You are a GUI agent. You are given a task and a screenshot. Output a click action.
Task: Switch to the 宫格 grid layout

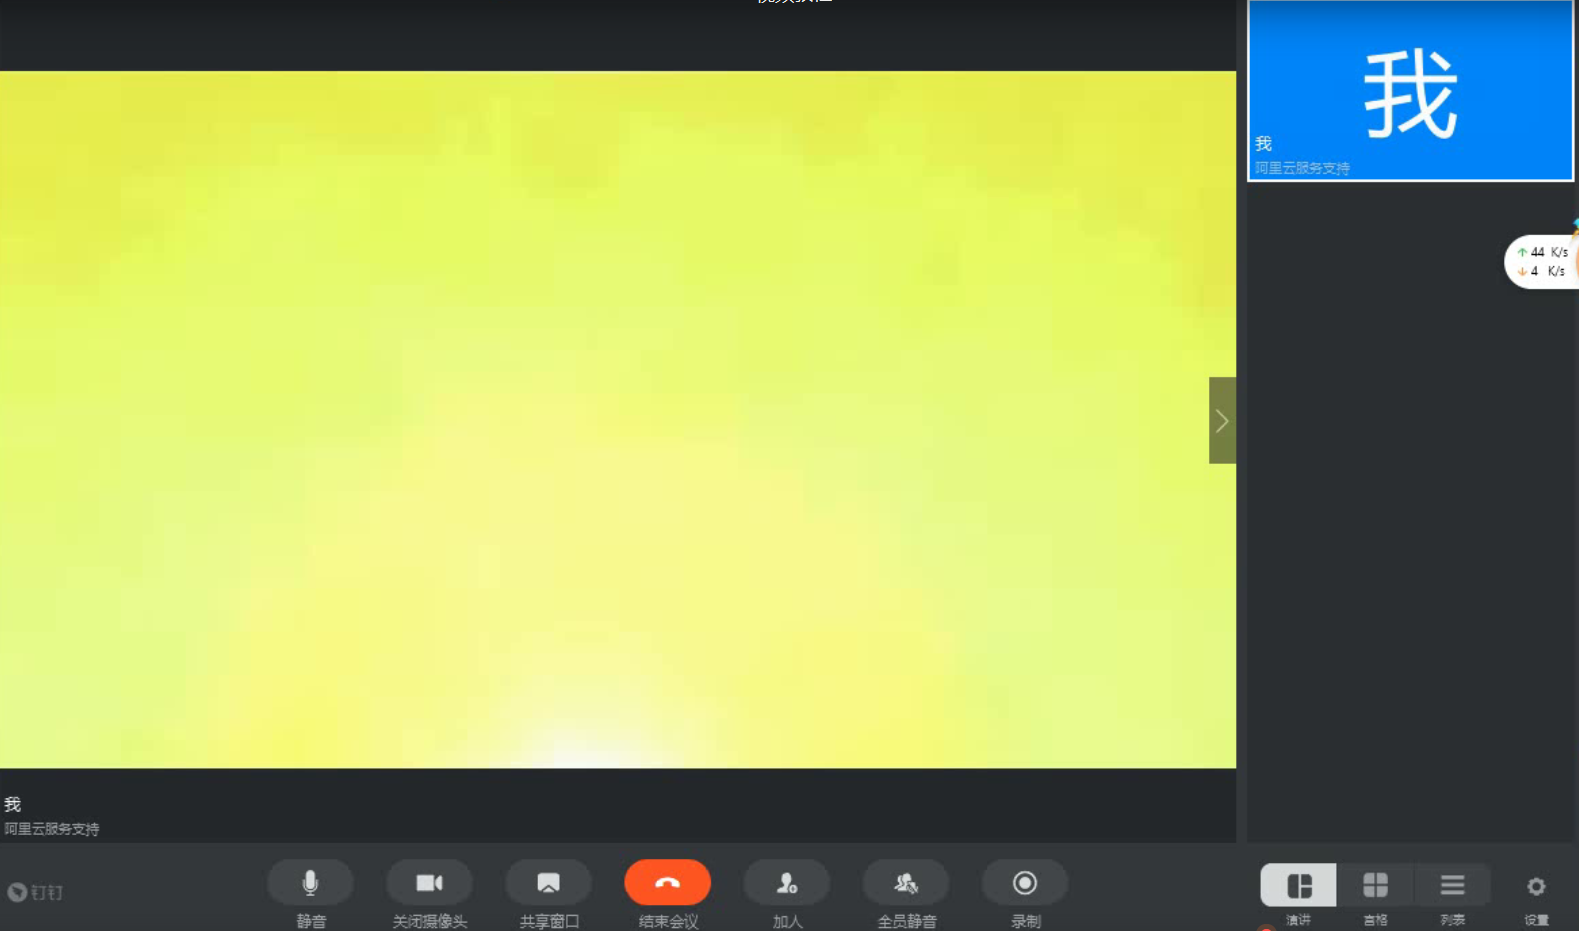tap(1375, 886)
